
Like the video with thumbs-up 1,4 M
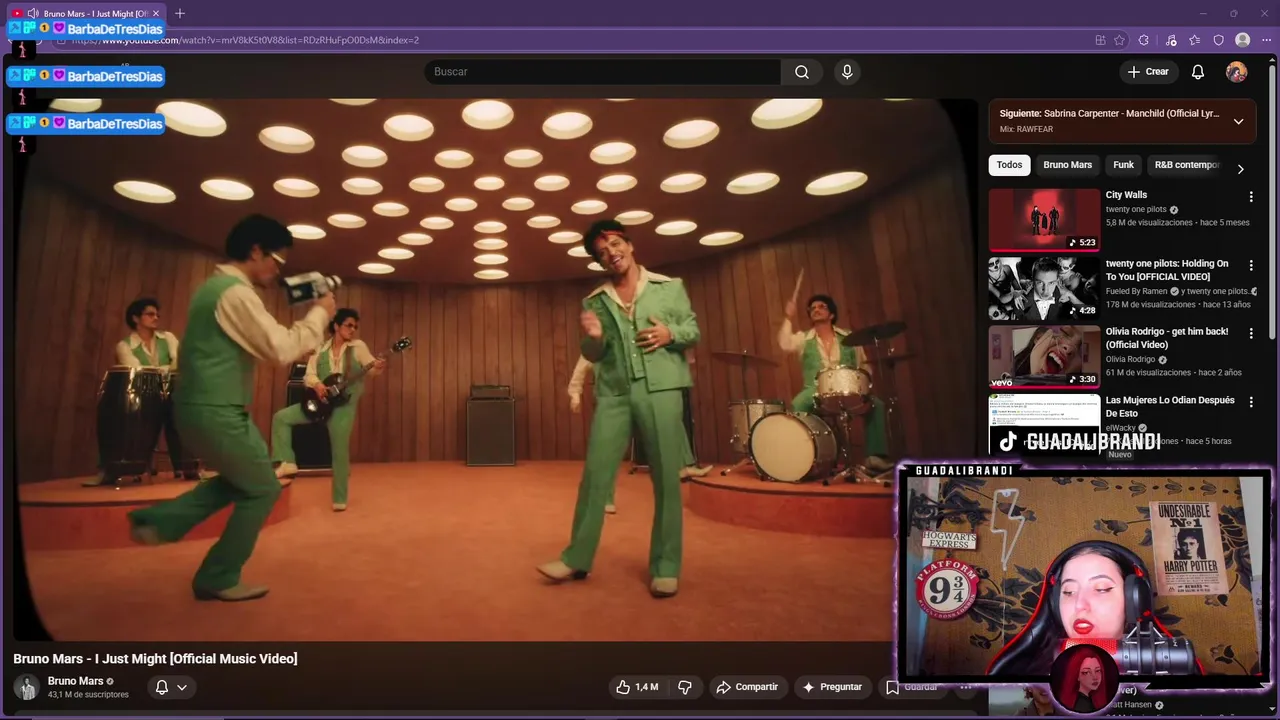(637, 687)
